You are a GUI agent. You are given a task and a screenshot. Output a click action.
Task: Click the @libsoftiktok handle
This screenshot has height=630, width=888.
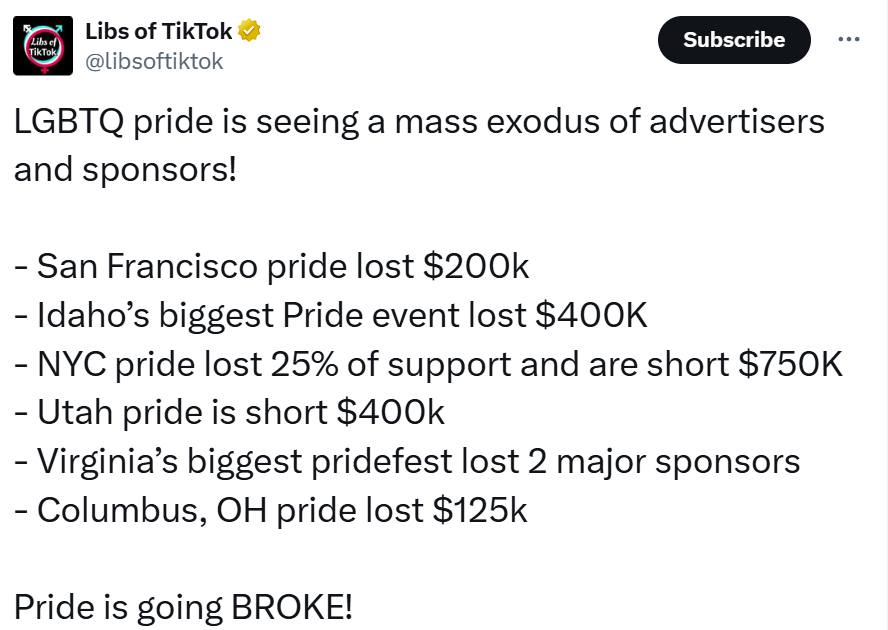coord(154,61)
